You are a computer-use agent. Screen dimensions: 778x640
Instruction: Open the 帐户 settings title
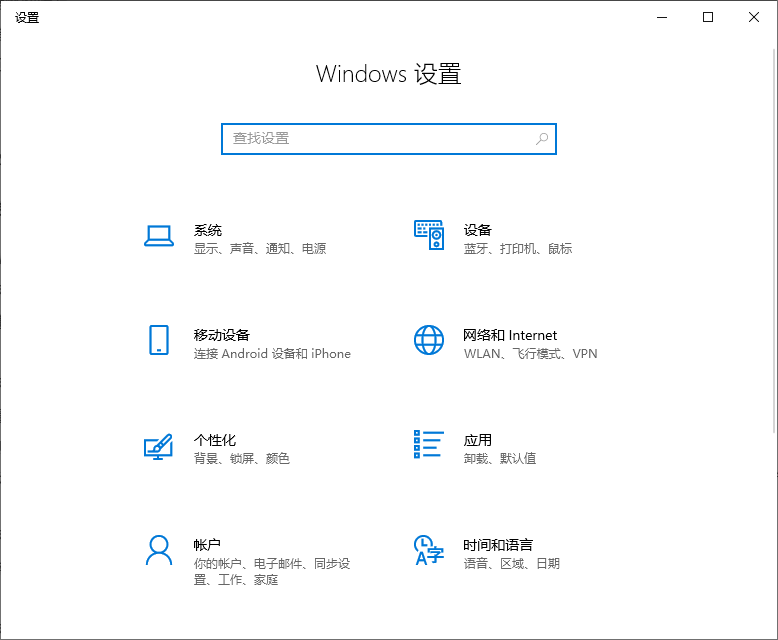point(207,545)
